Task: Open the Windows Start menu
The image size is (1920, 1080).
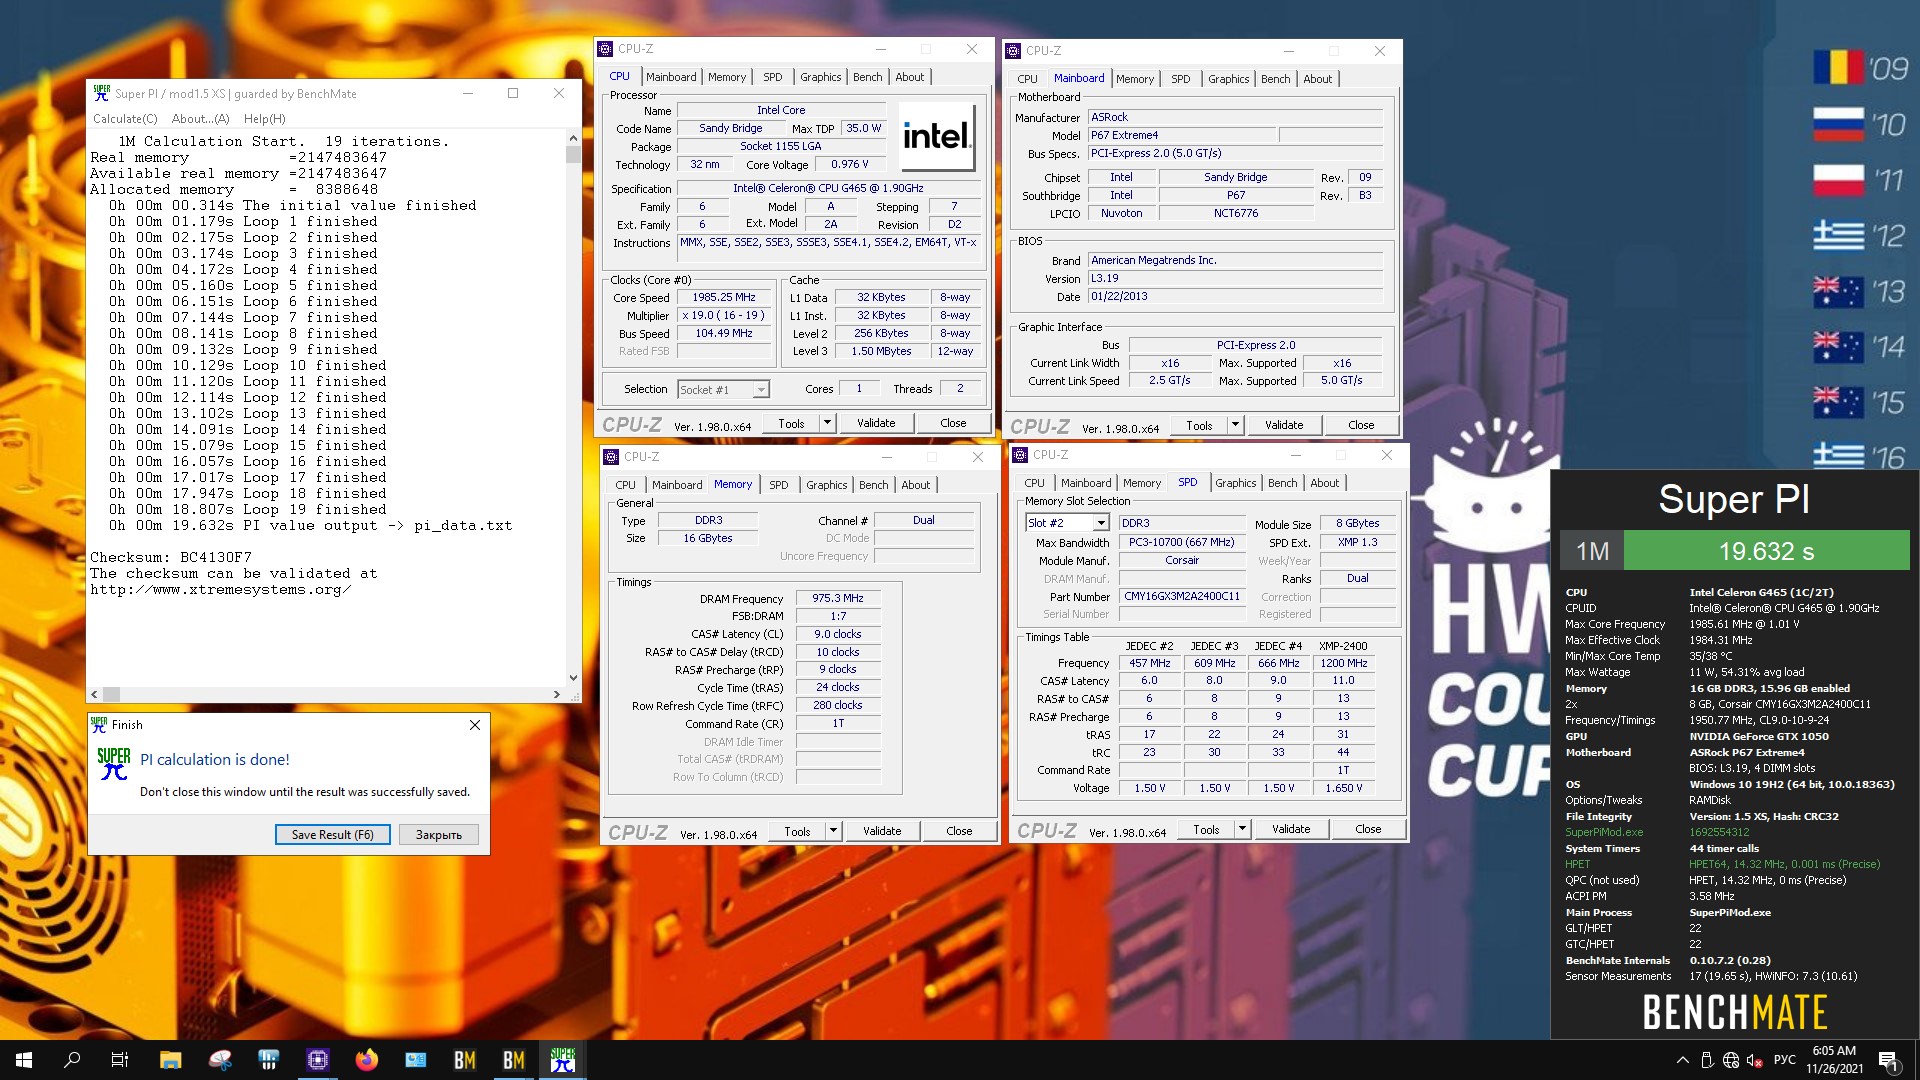Action: tap(24, 1060)
